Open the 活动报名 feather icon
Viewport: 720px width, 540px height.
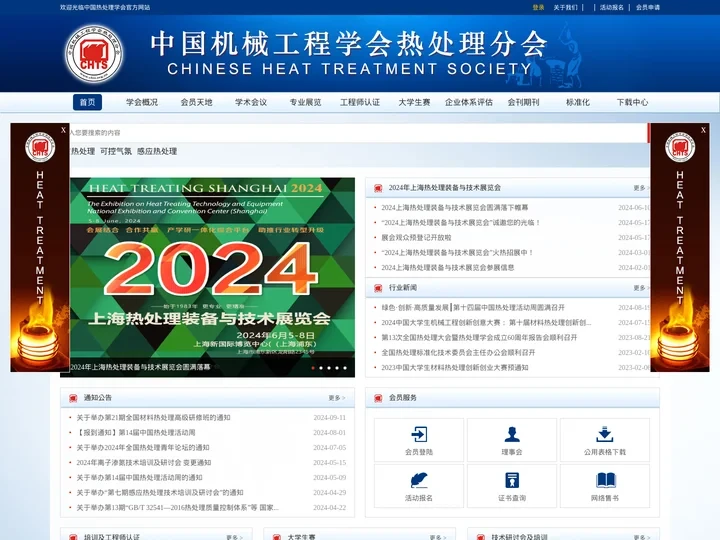pos(419,480)
